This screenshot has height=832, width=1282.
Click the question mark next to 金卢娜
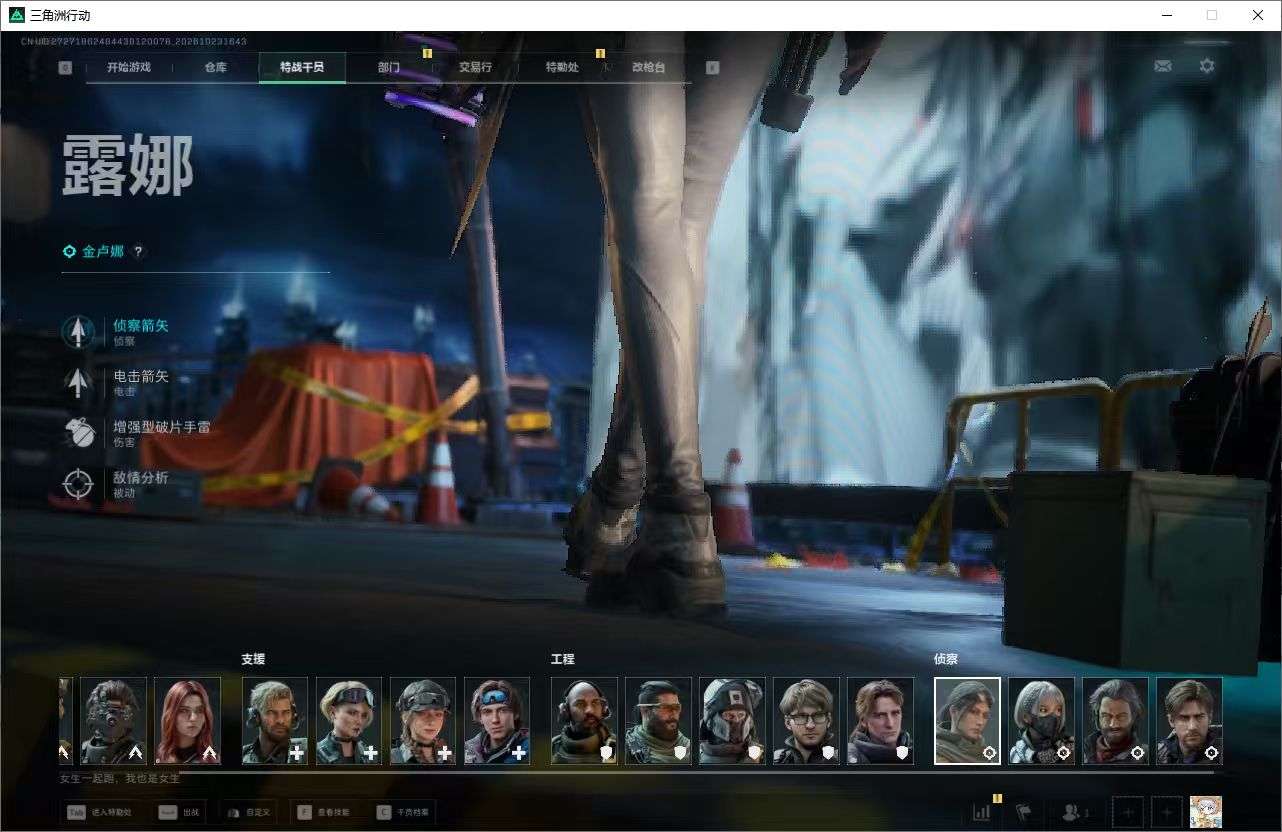pyautogui.click(x=139, y=252)
